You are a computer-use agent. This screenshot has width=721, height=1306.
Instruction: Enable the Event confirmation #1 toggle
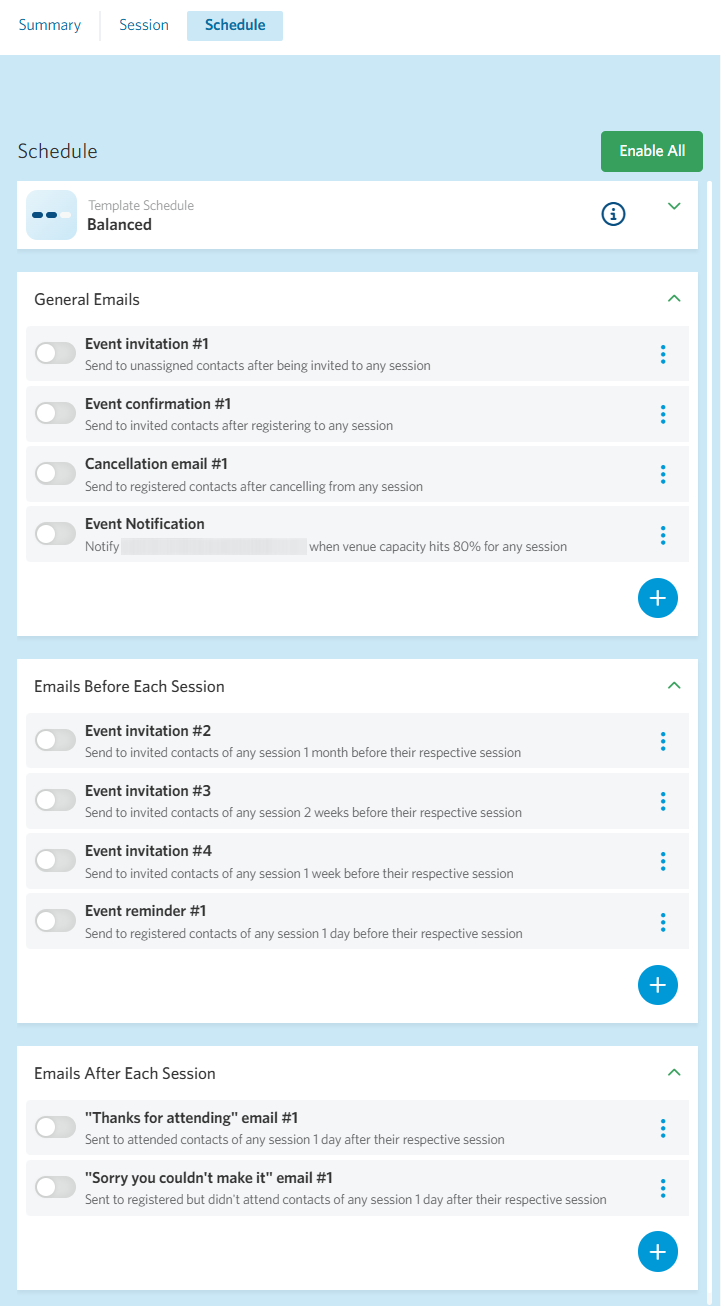[55, 413]
